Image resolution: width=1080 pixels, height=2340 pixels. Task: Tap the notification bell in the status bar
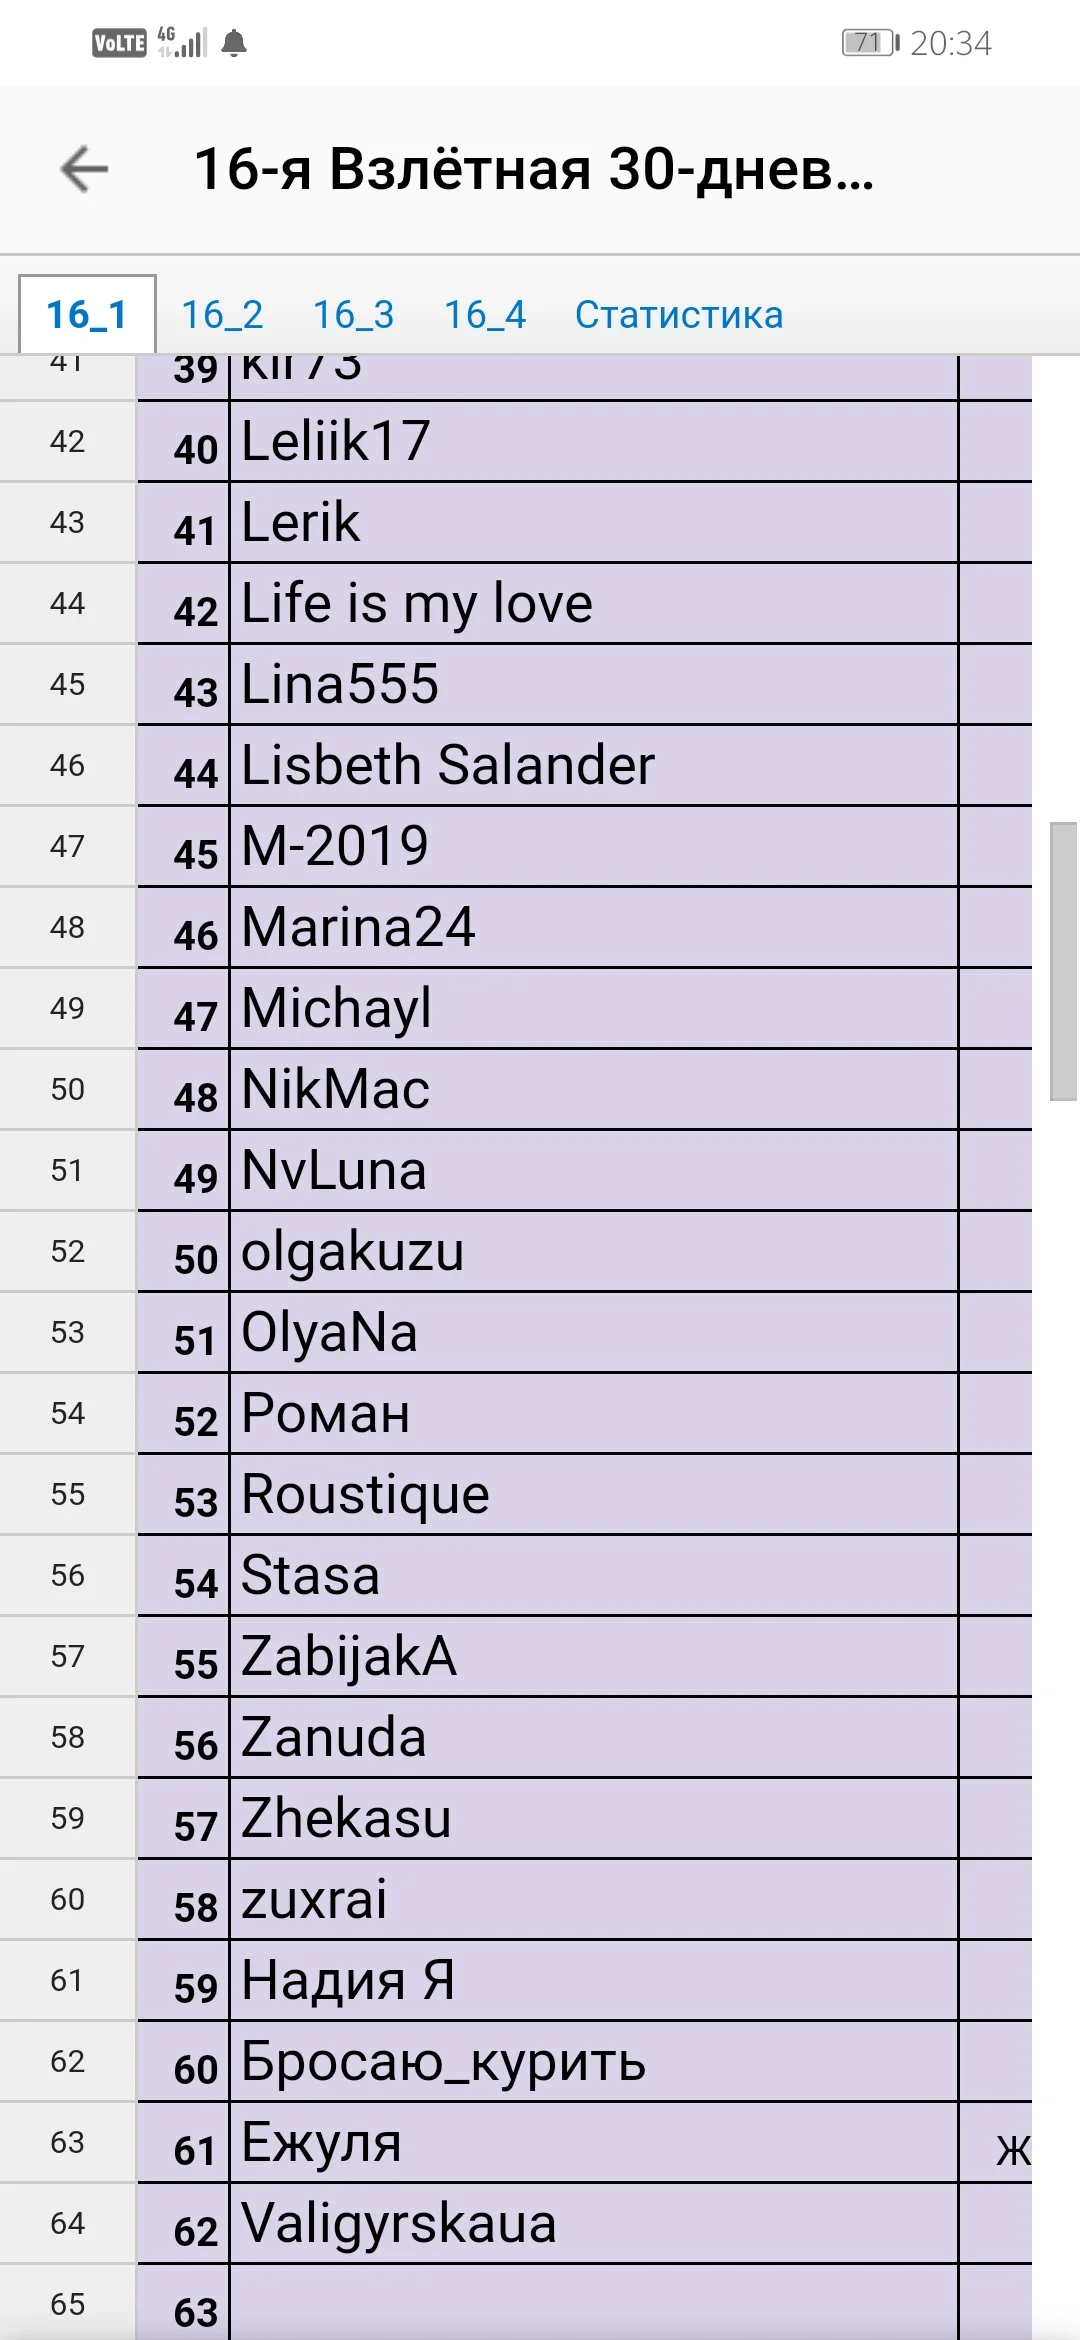[x=237, y=42]
